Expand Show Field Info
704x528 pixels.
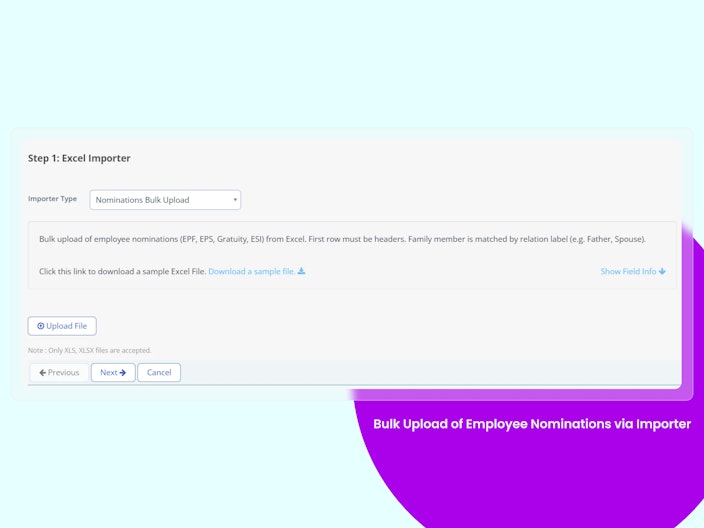(633, 271)
